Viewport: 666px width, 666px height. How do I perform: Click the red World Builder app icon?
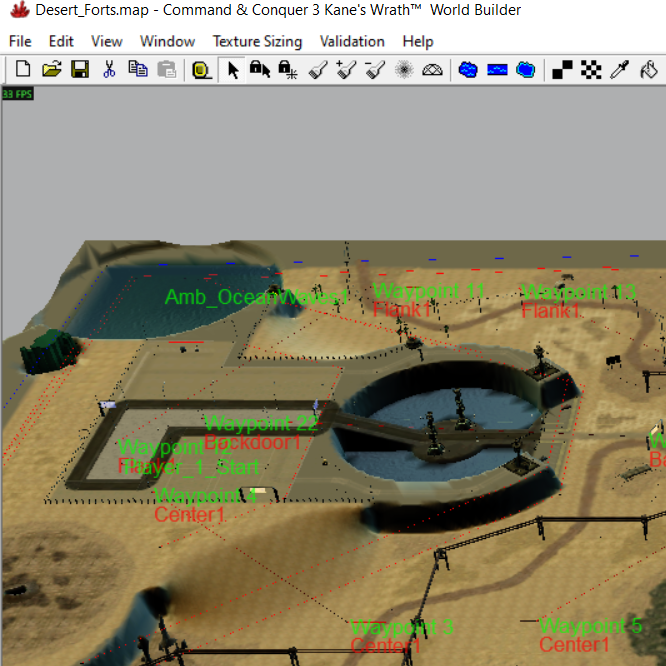(x=20, y=10)
